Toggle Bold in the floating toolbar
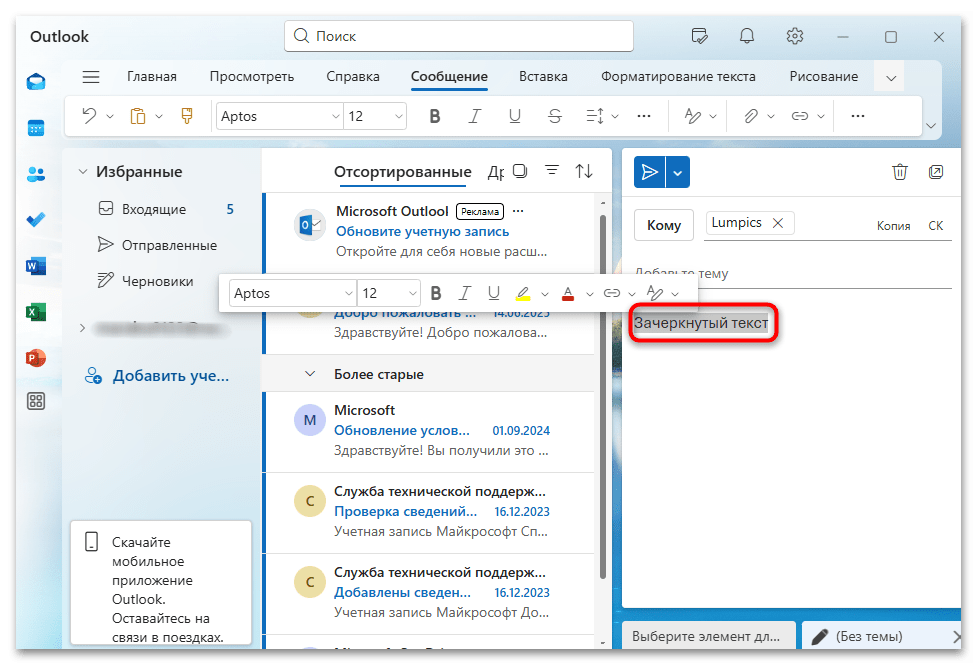The width and height of the screenshot is (977, 665). 436,293
